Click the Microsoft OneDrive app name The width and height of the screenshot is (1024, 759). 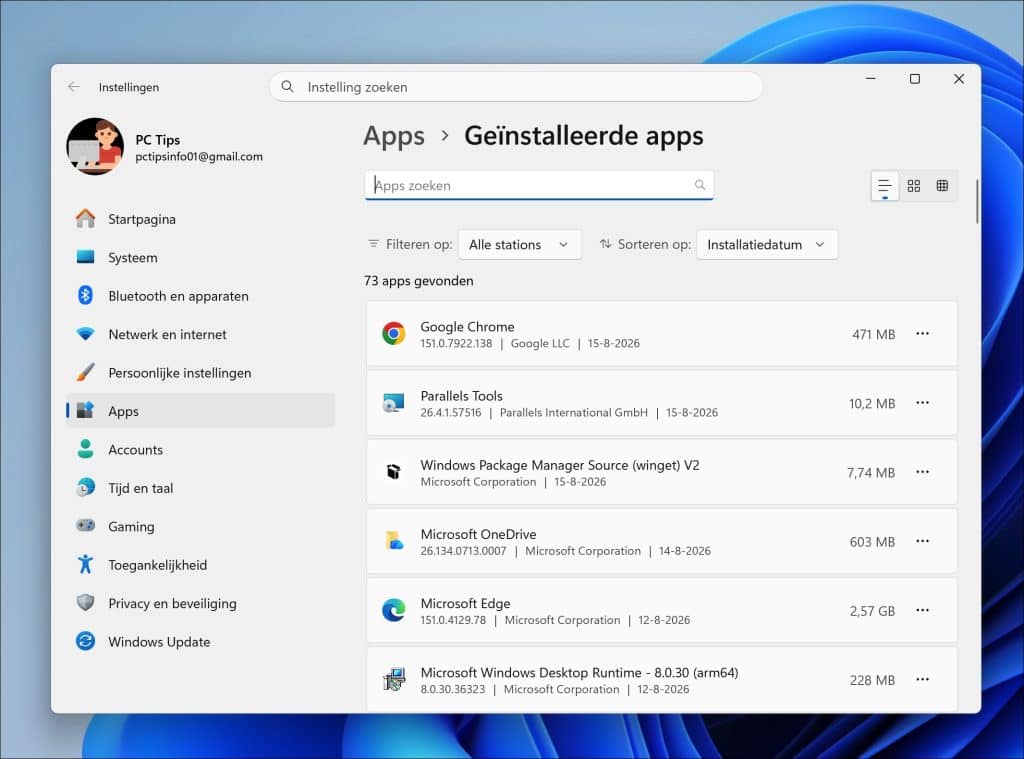pyautogui.click(x=478, y=534)
